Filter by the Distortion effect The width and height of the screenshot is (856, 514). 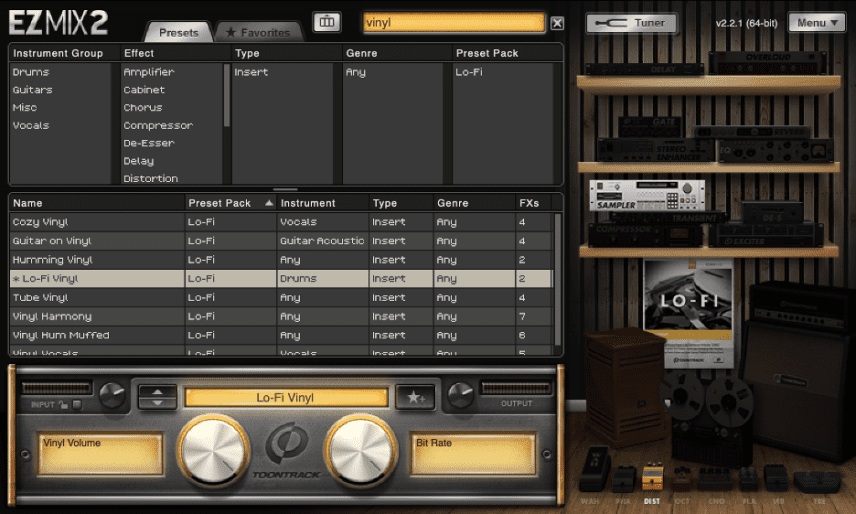(x=151, y=178)
